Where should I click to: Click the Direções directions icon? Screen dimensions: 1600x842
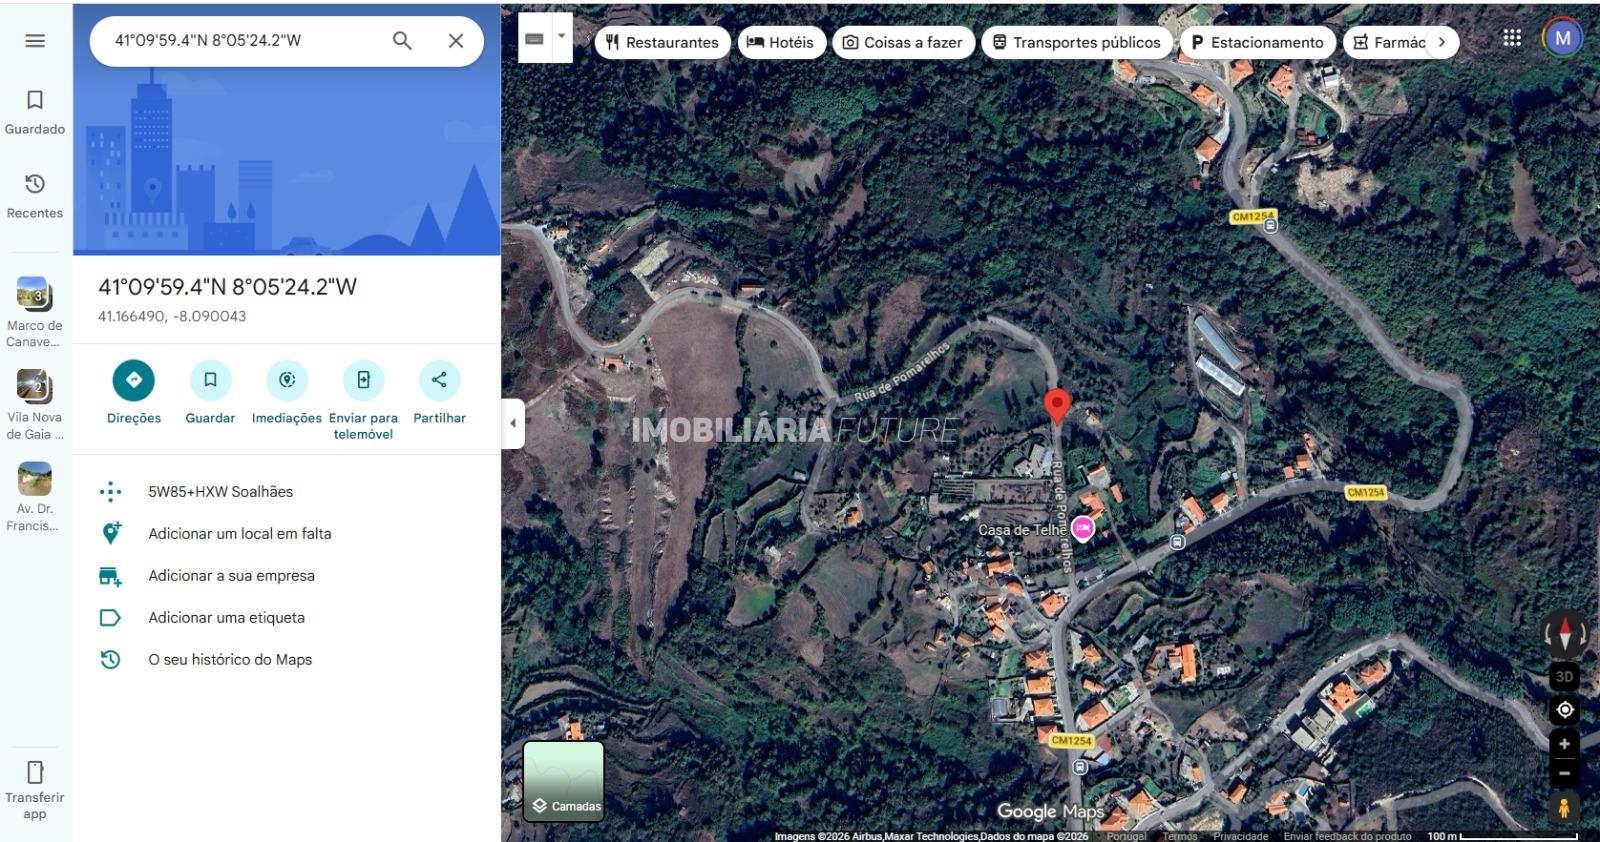tap(134, 380)
